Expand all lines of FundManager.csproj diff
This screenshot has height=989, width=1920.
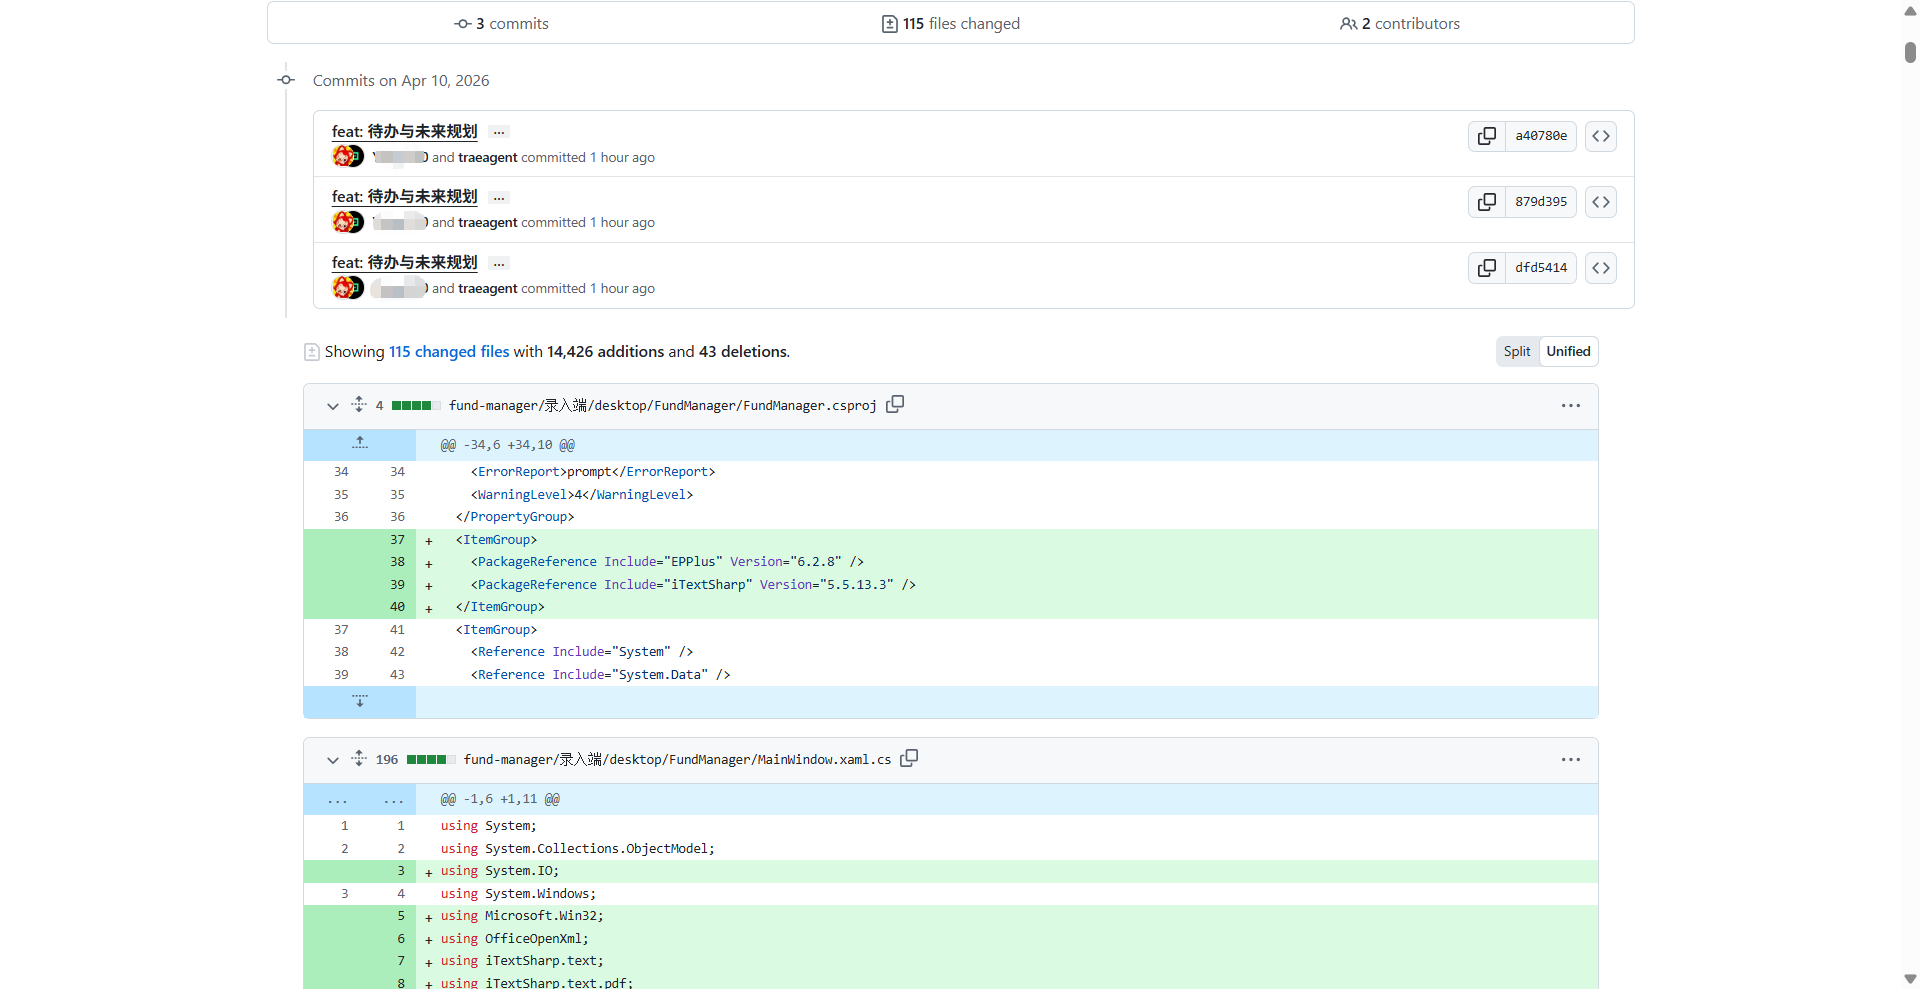[359, 405]
